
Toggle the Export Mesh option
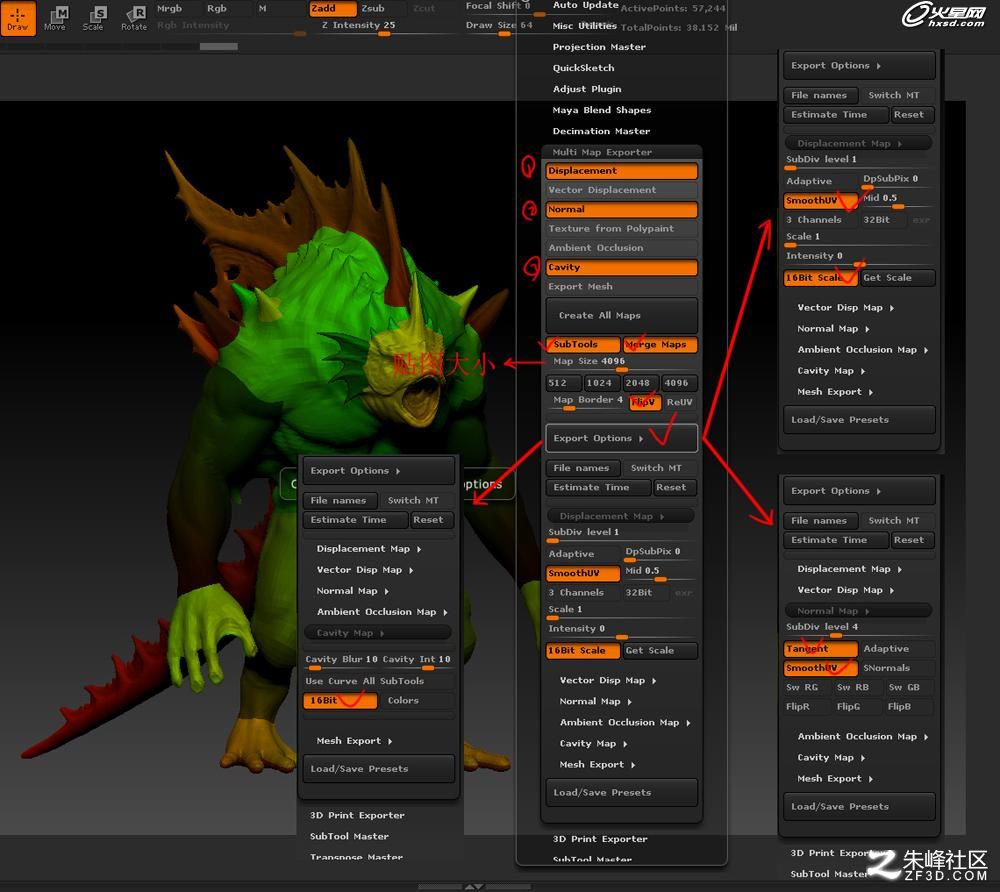pyautogui.click(x=622, y=287)
